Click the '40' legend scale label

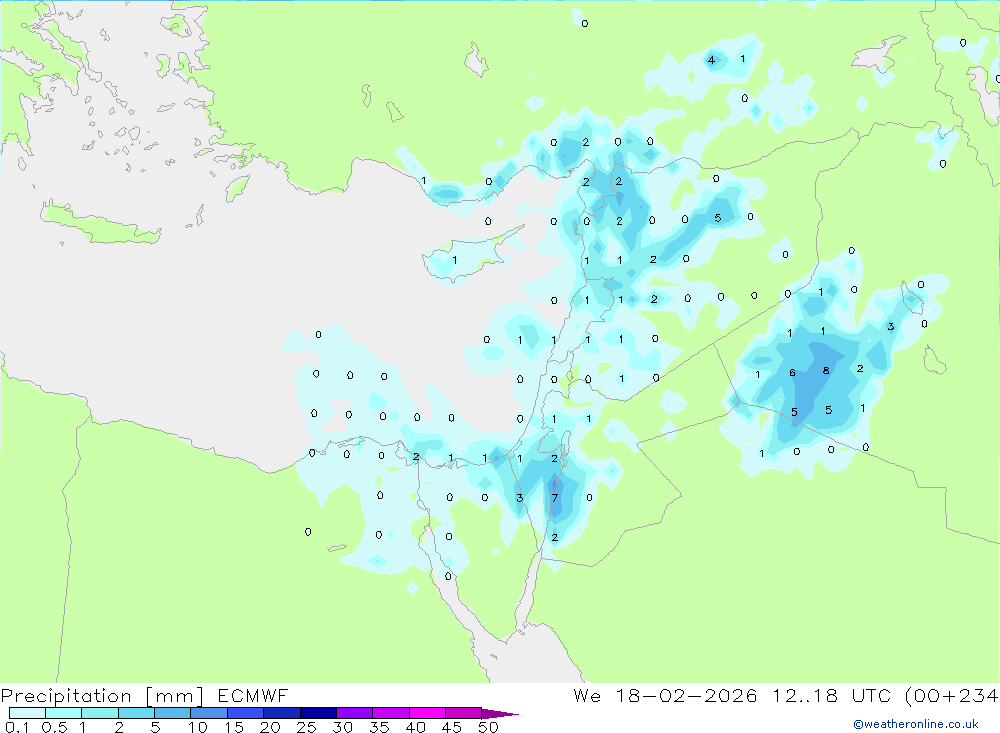coord(416,727)
